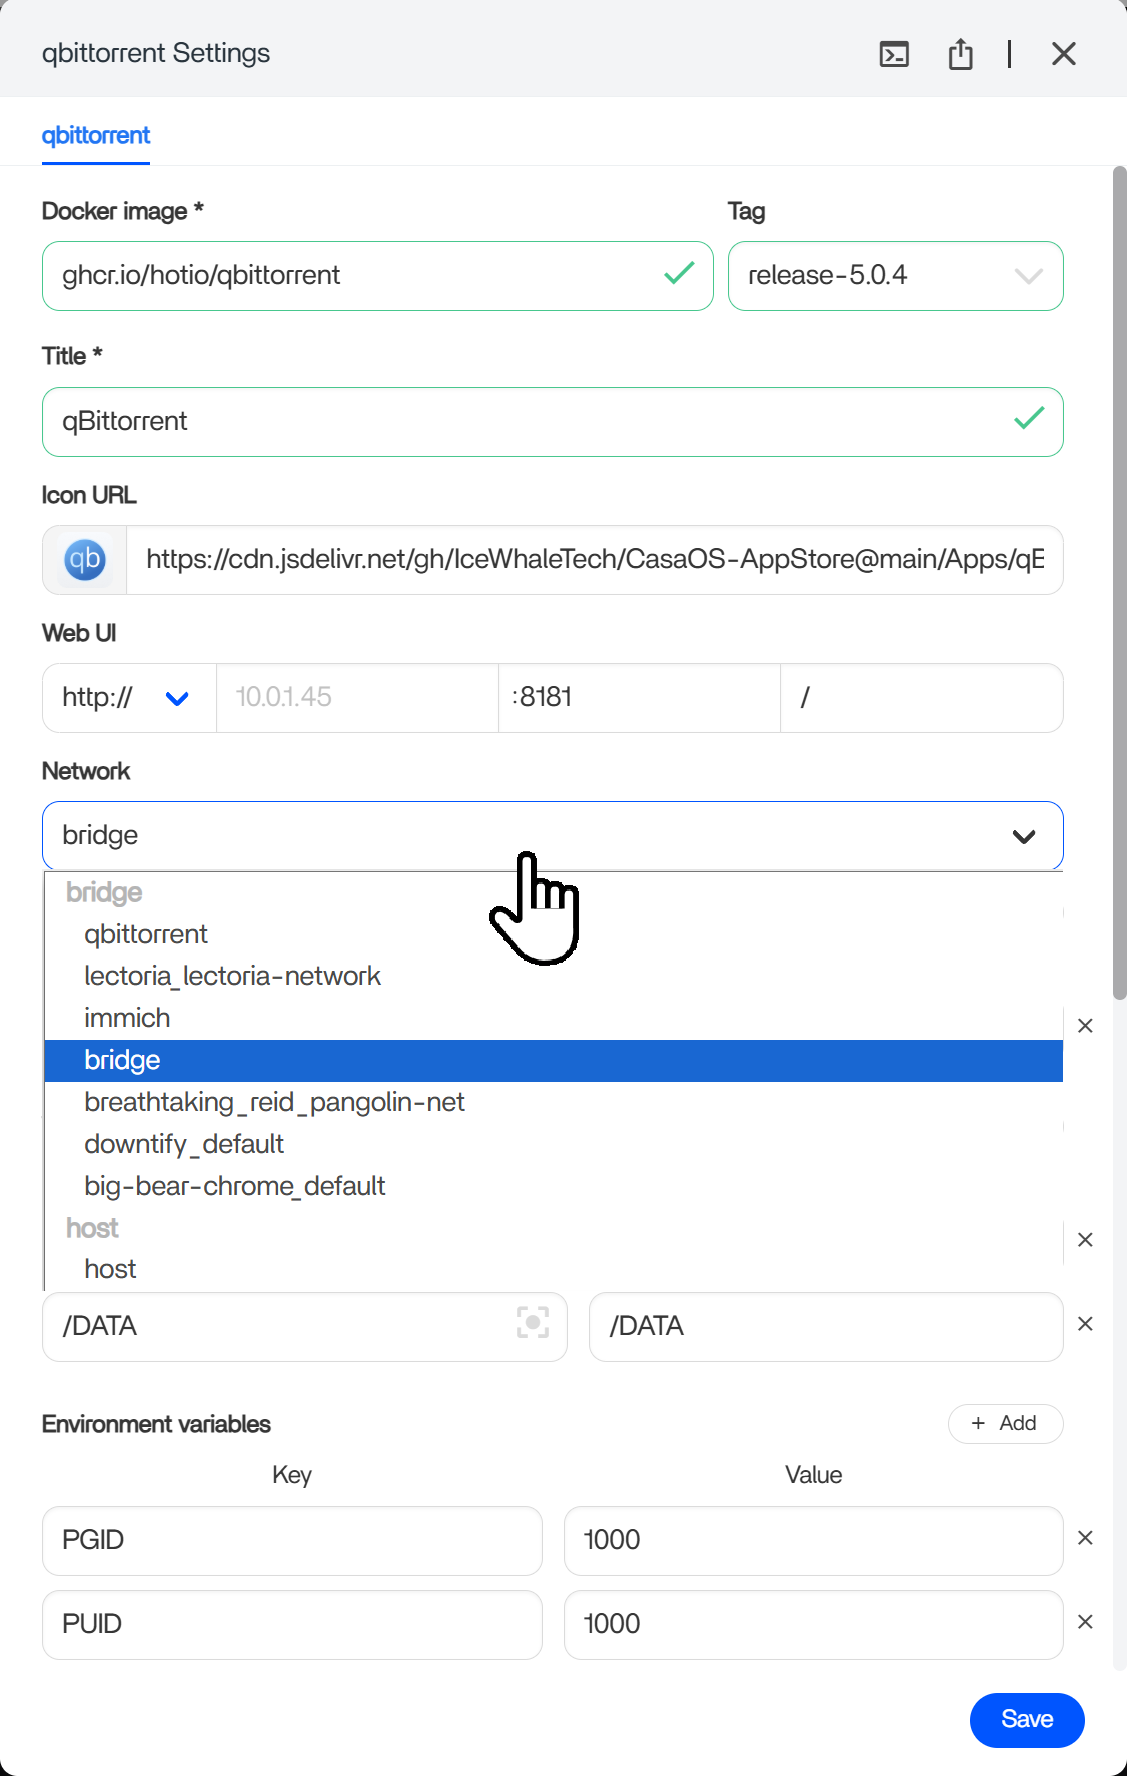Select lectoria_lectoria-network option
1127x1776 pixels.
click(x=232, y=976)
